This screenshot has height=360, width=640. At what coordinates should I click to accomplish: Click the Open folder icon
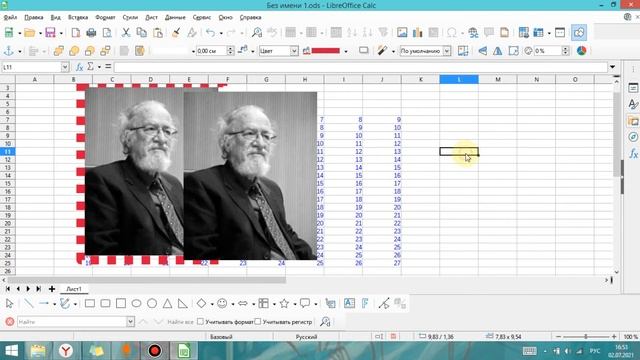pos(29,33)
